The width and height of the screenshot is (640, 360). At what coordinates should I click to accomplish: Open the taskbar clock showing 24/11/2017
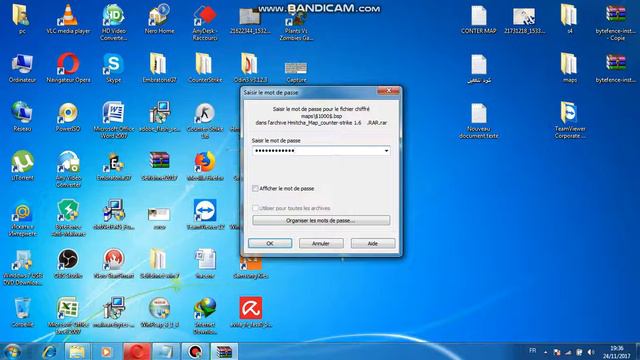coord(616,352)
